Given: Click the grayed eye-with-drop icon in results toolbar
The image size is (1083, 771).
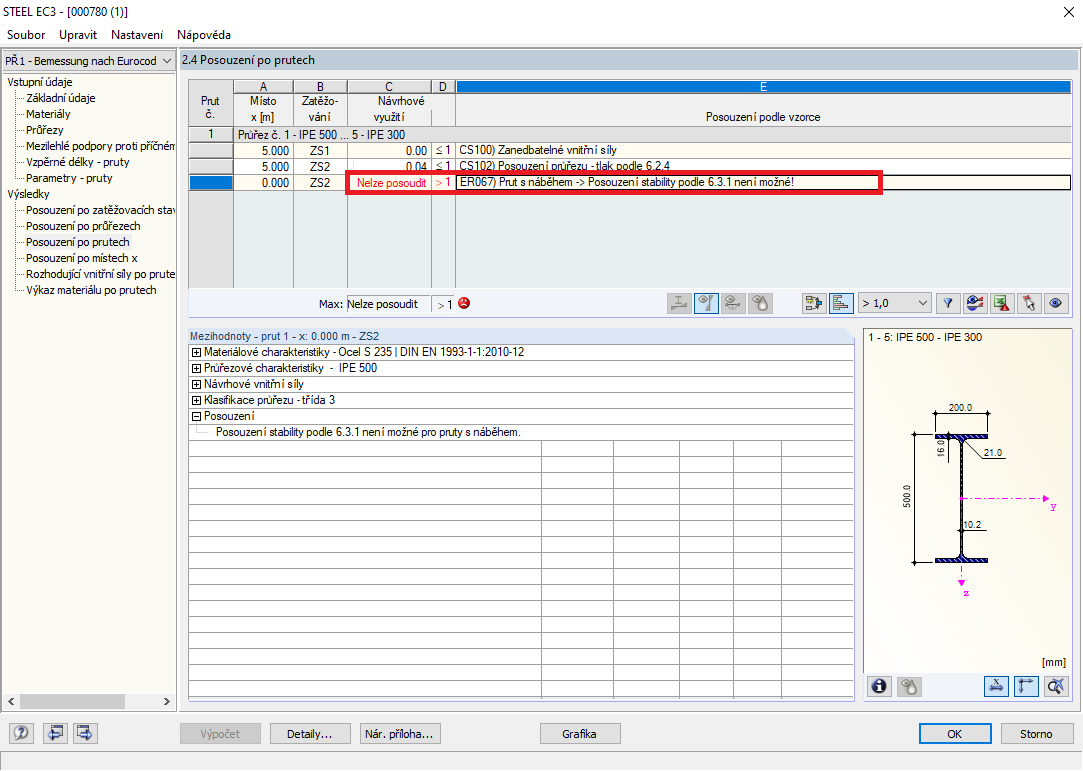Looking at the screenshot, I should pos(760,303).
